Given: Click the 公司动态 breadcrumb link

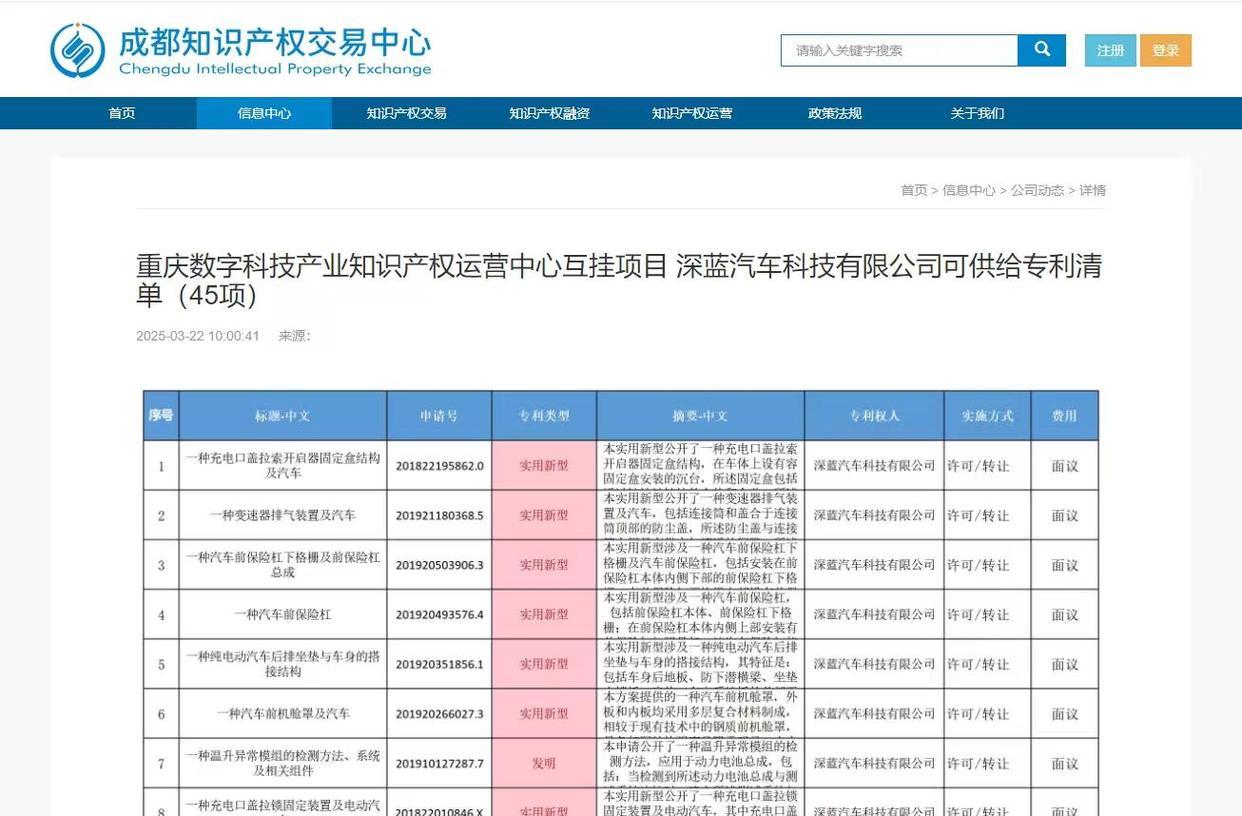Looking at the screenshot, I should 1038,188.
